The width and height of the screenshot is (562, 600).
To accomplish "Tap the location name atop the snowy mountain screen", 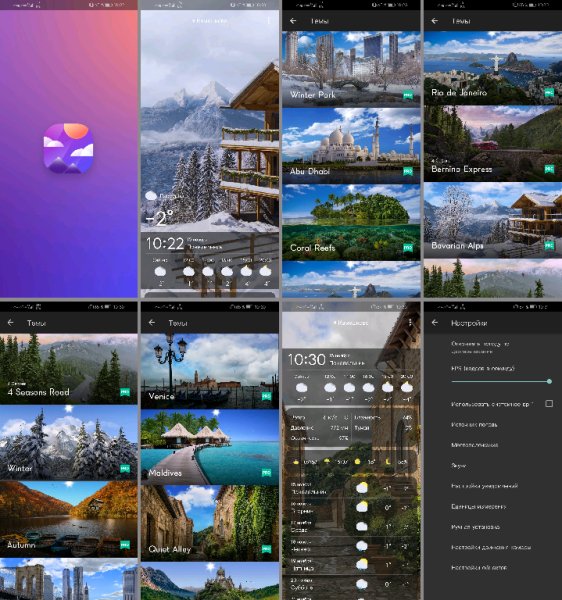I will click(209, 21).
